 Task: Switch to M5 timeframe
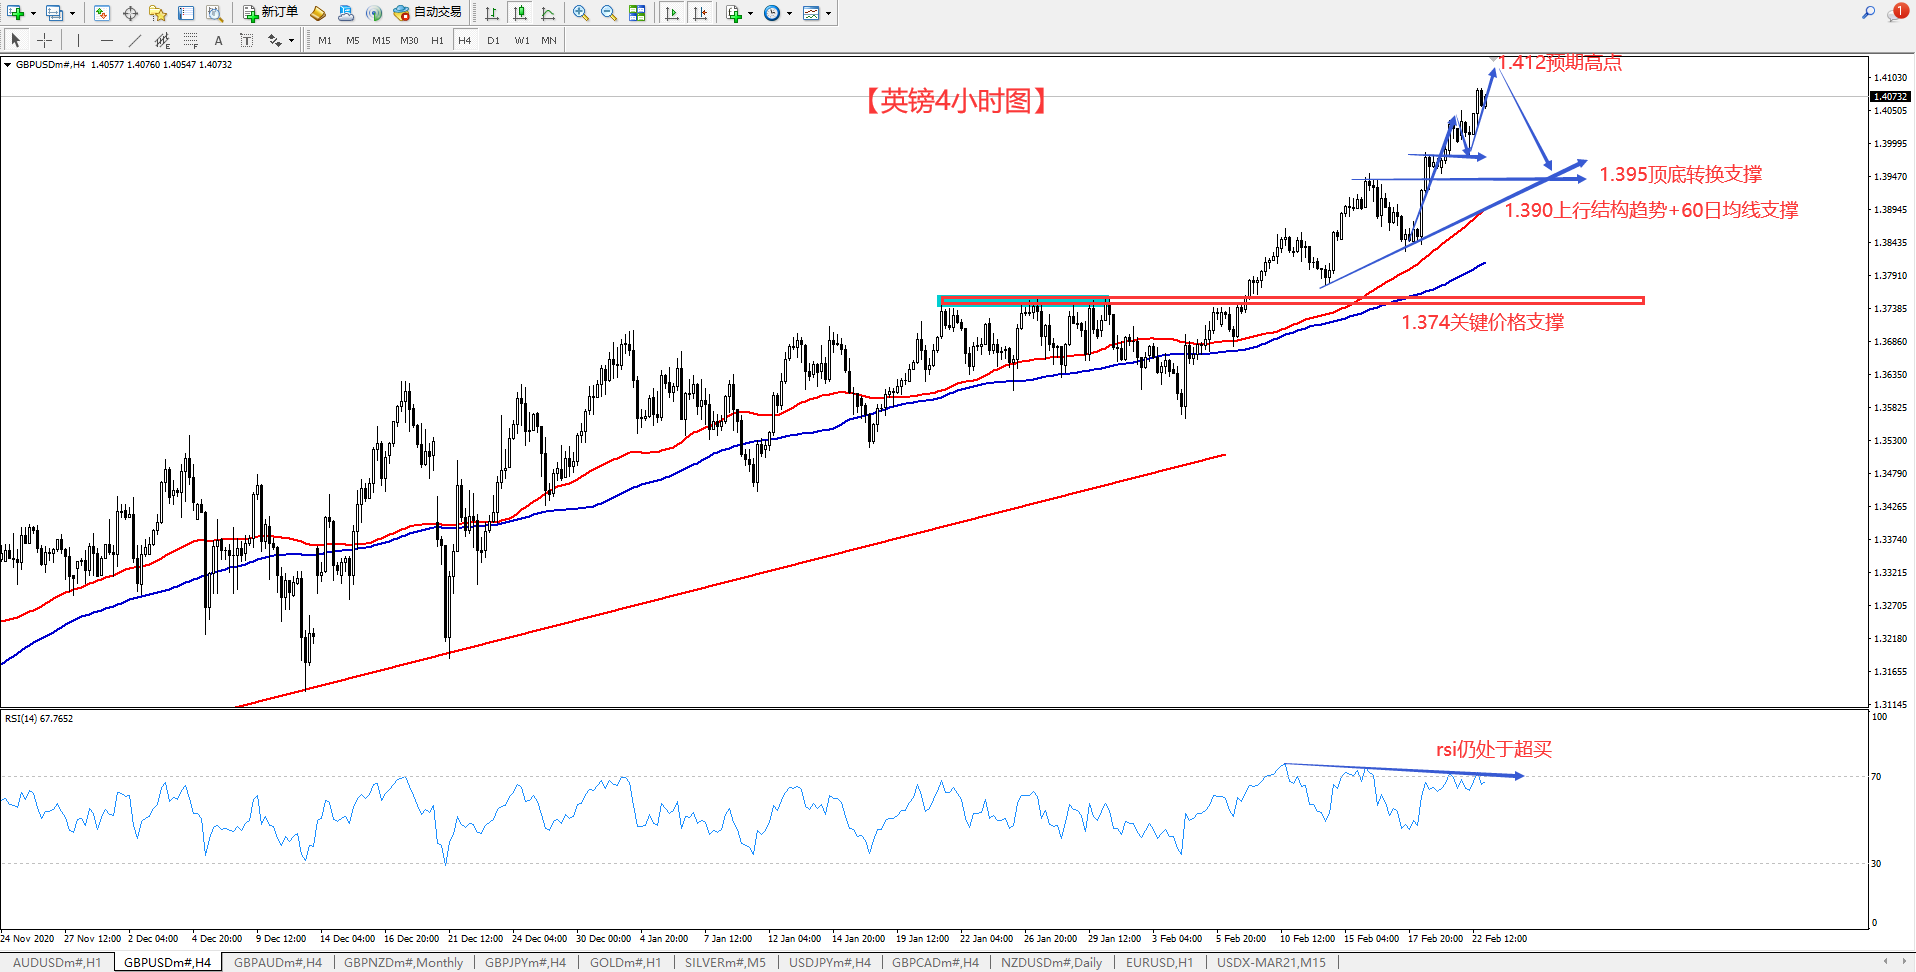click(353, 40)
